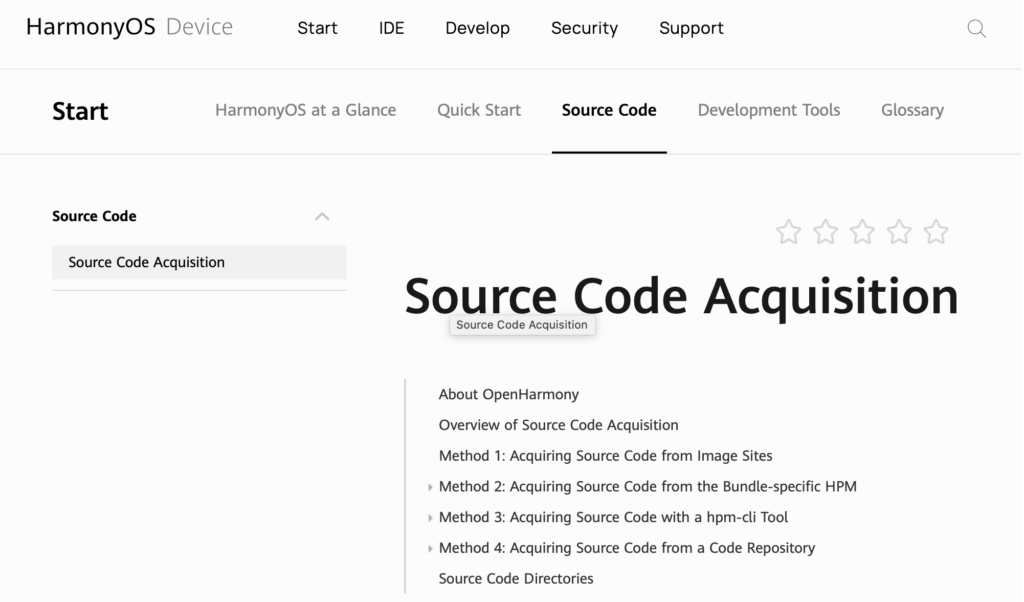The height and width of the screenshot is (602, 1024).
Task: Rate page with the fifth star
Action: click(936, 232)
